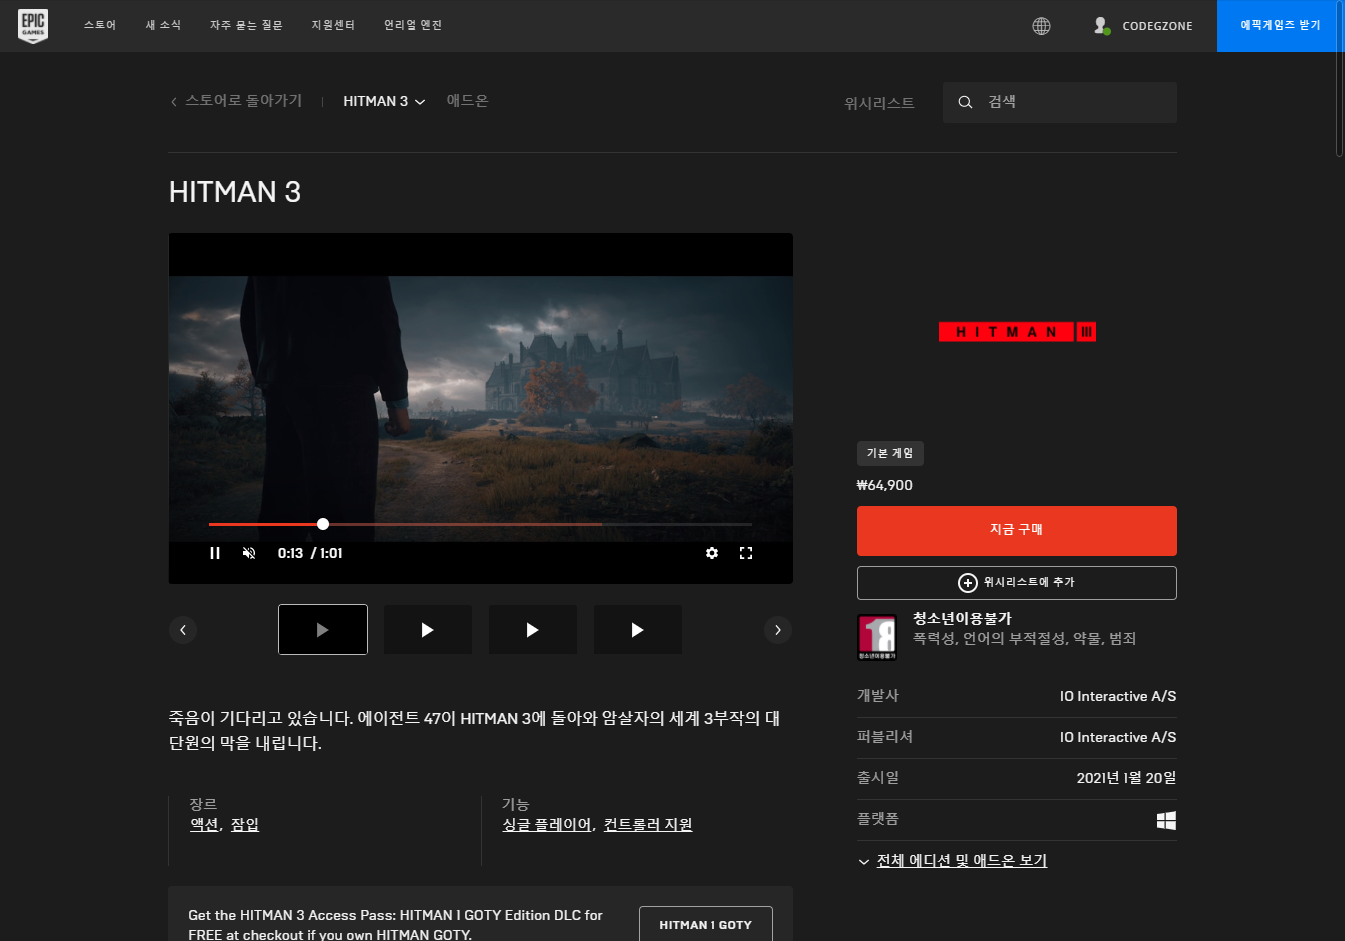This screenshot has height=941, width=1345.
Task: Click the 18 age rating badge
Action: 877,637
